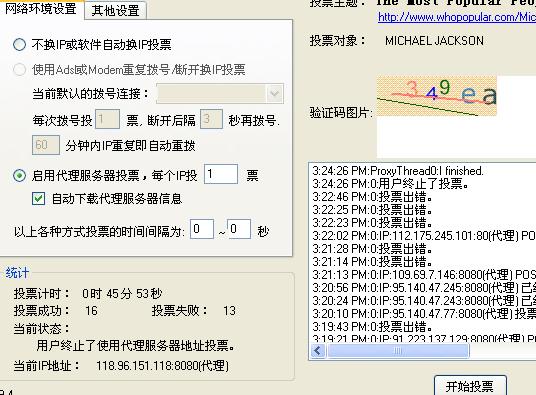
Task: Select log line 3:22:46 PM 投票出错
Action: [373, 197]
